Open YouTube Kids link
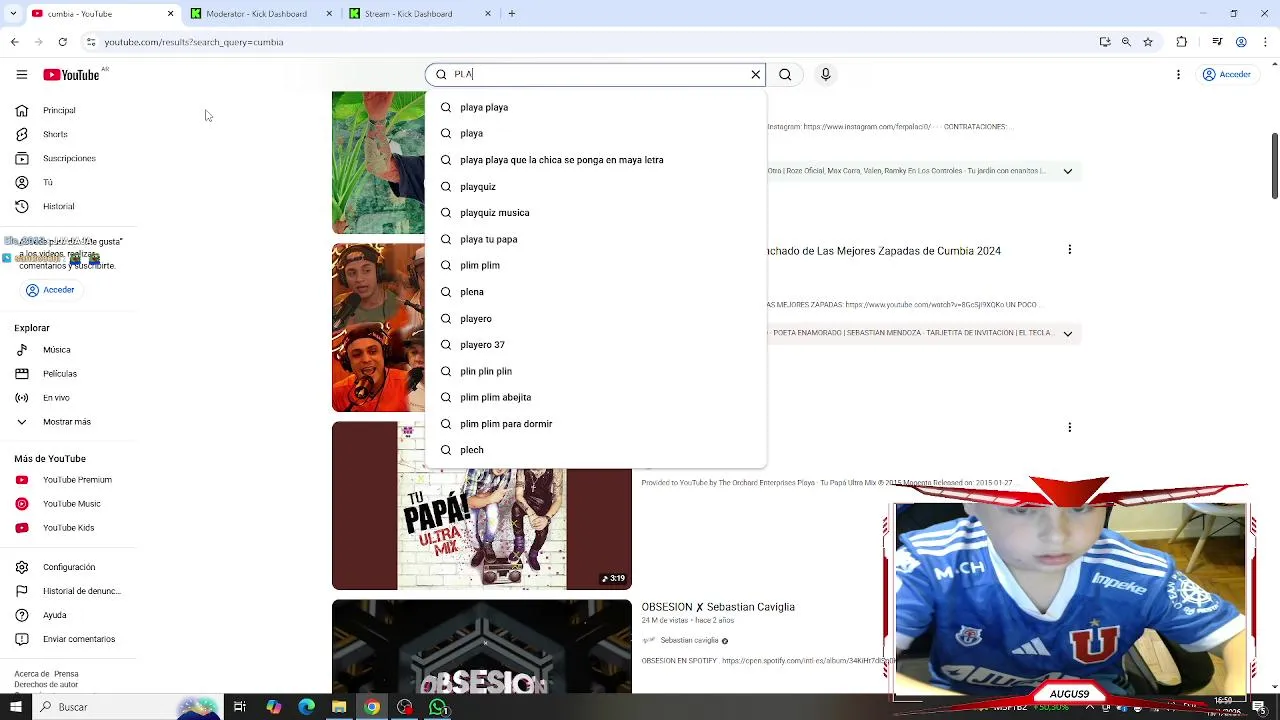This screenshot has width=1280, height=720. pos(68,528)
